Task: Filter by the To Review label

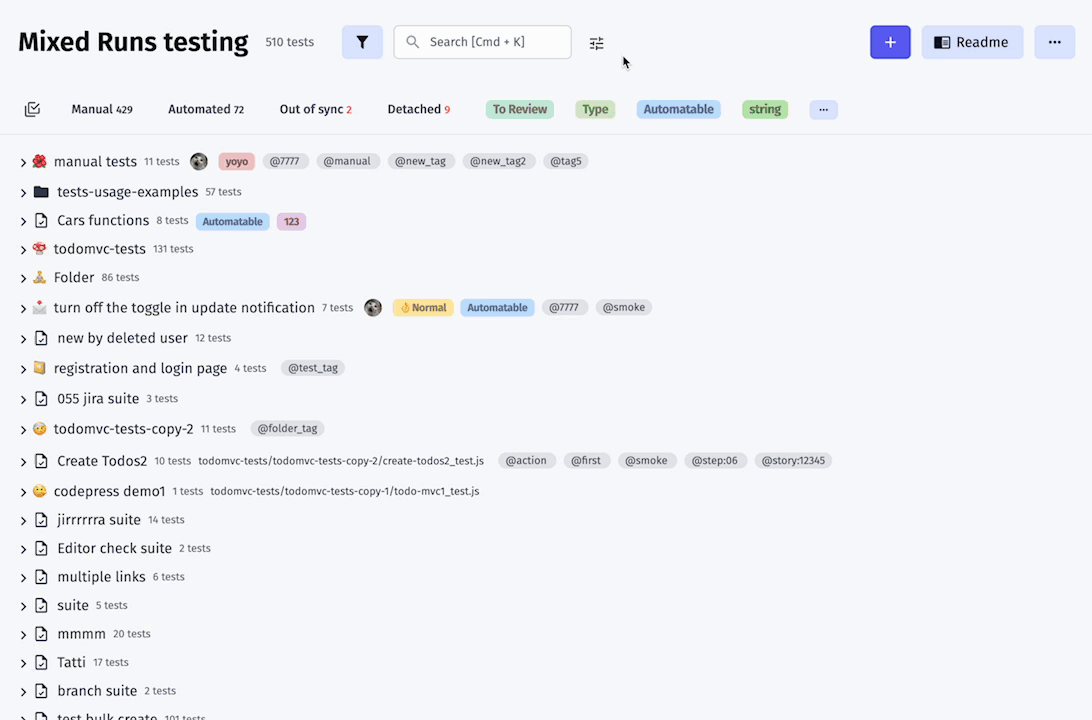Action: (x=520, y=109)
